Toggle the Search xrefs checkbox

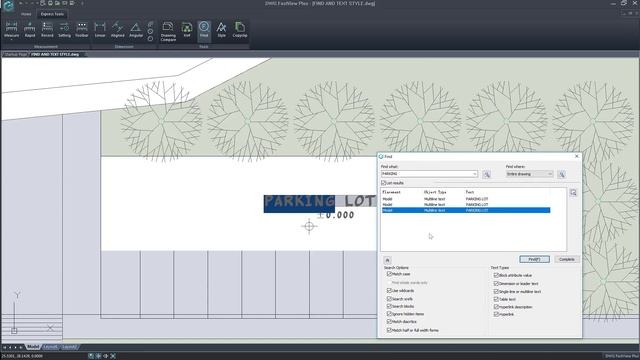click(389, 298)
